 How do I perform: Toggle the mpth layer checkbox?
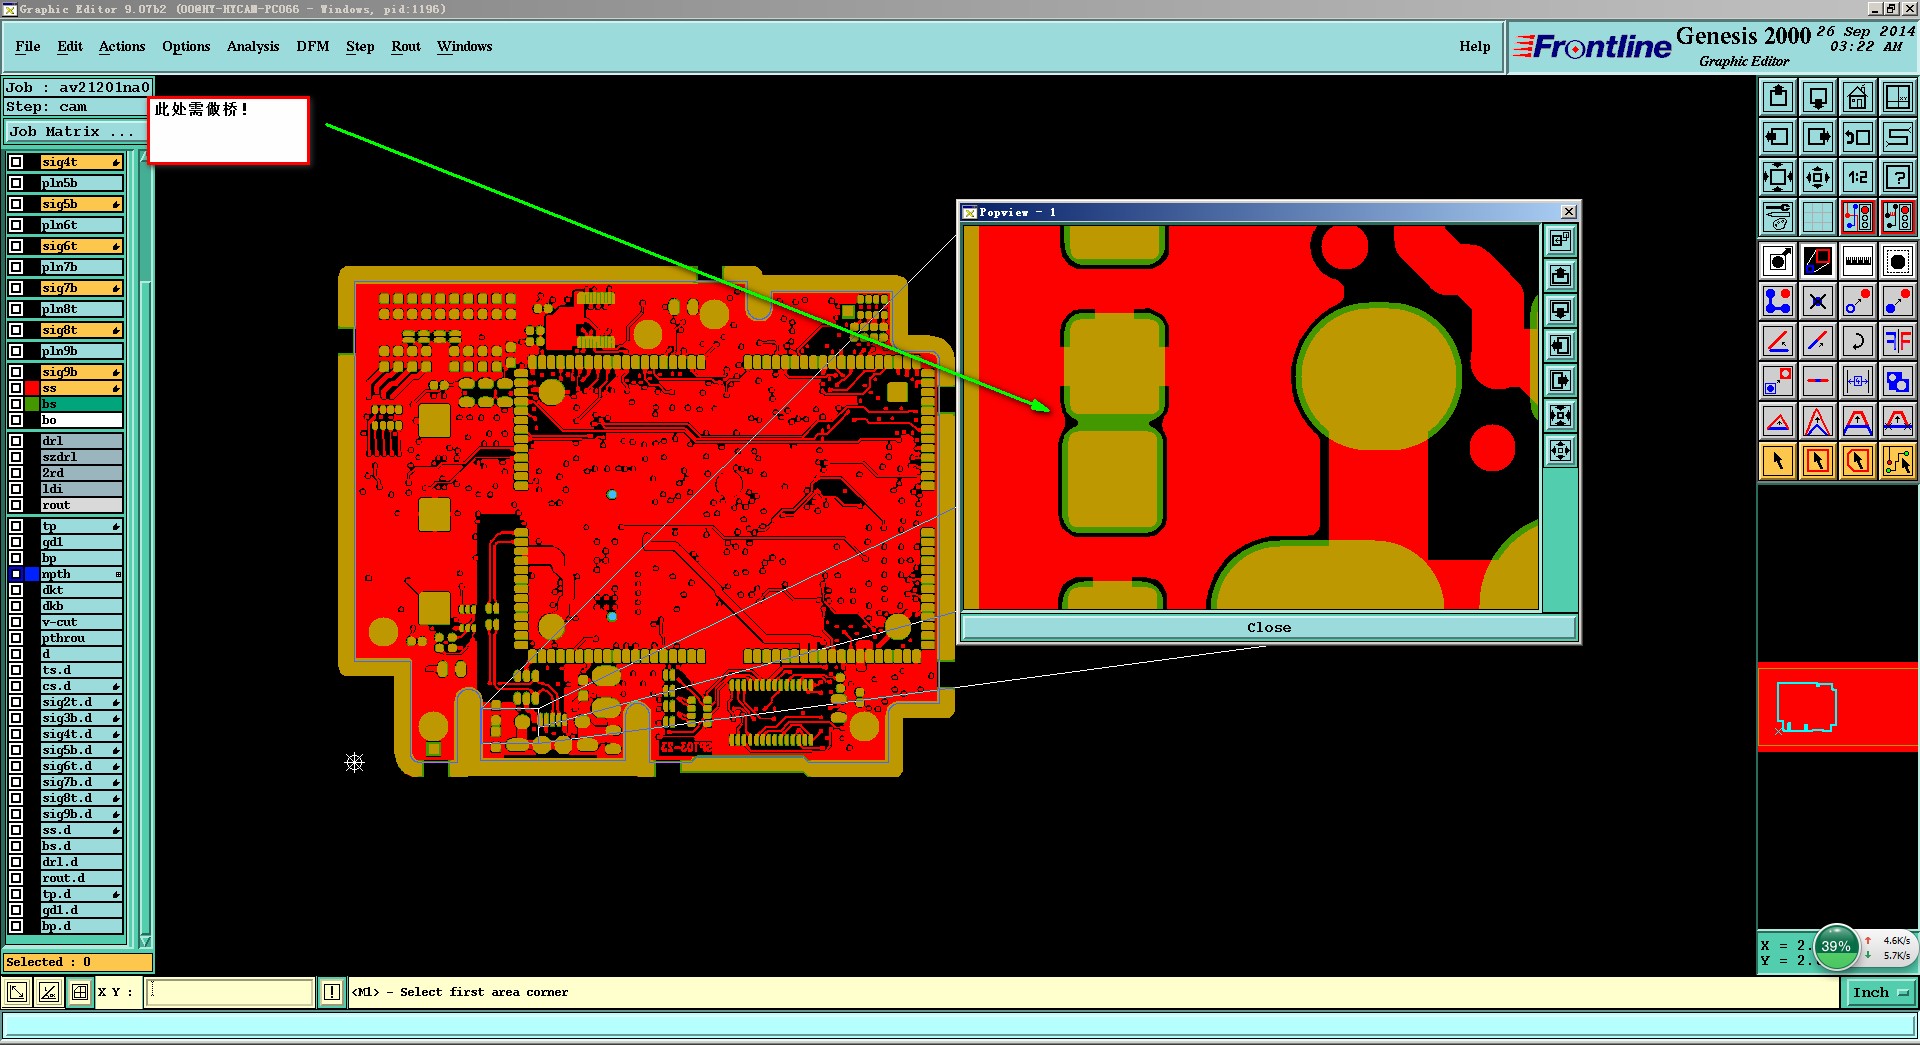pyautogui.click(x=16, y=574)
